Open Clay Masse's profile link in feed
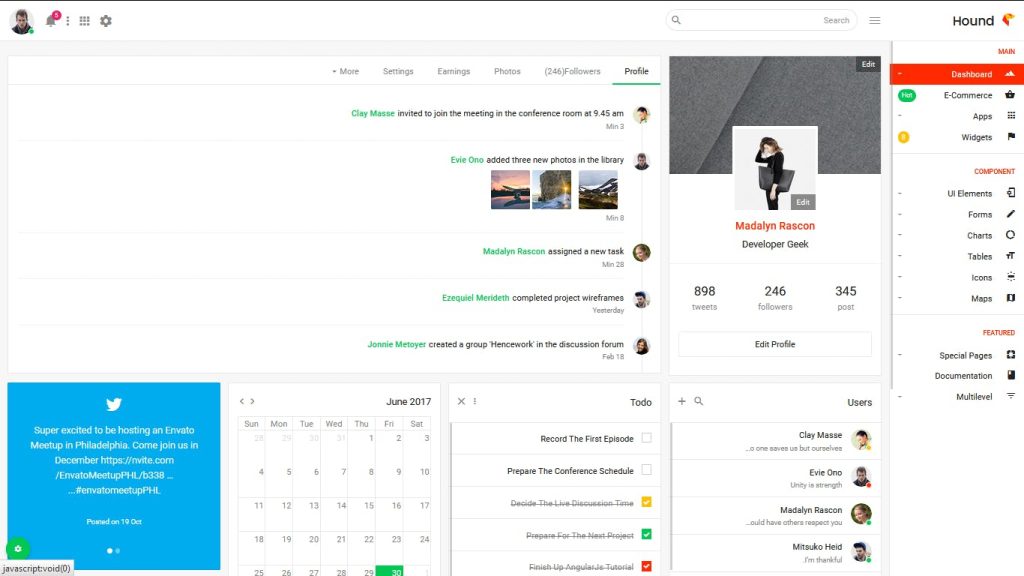 click(x=372, y=113)
